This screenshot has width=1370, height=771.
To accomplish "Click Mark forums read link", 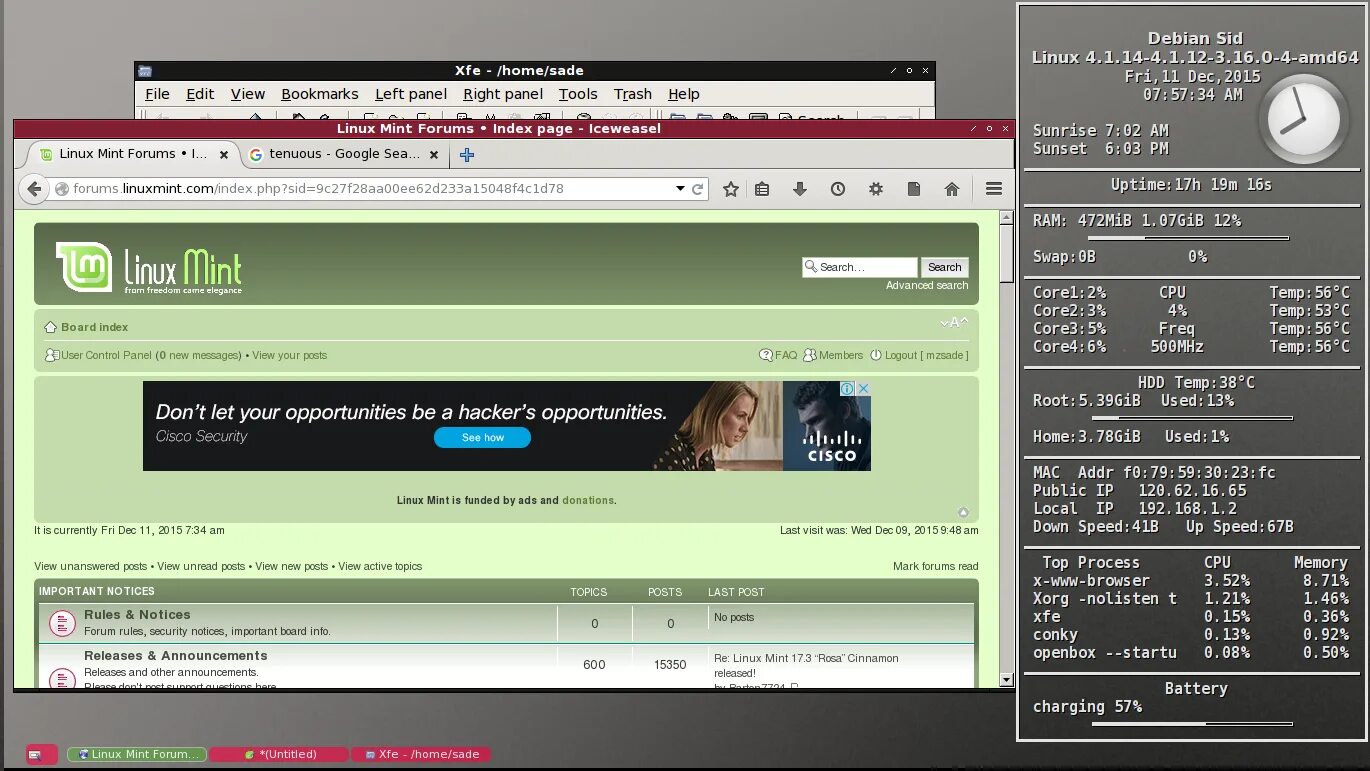I will 936,566.
